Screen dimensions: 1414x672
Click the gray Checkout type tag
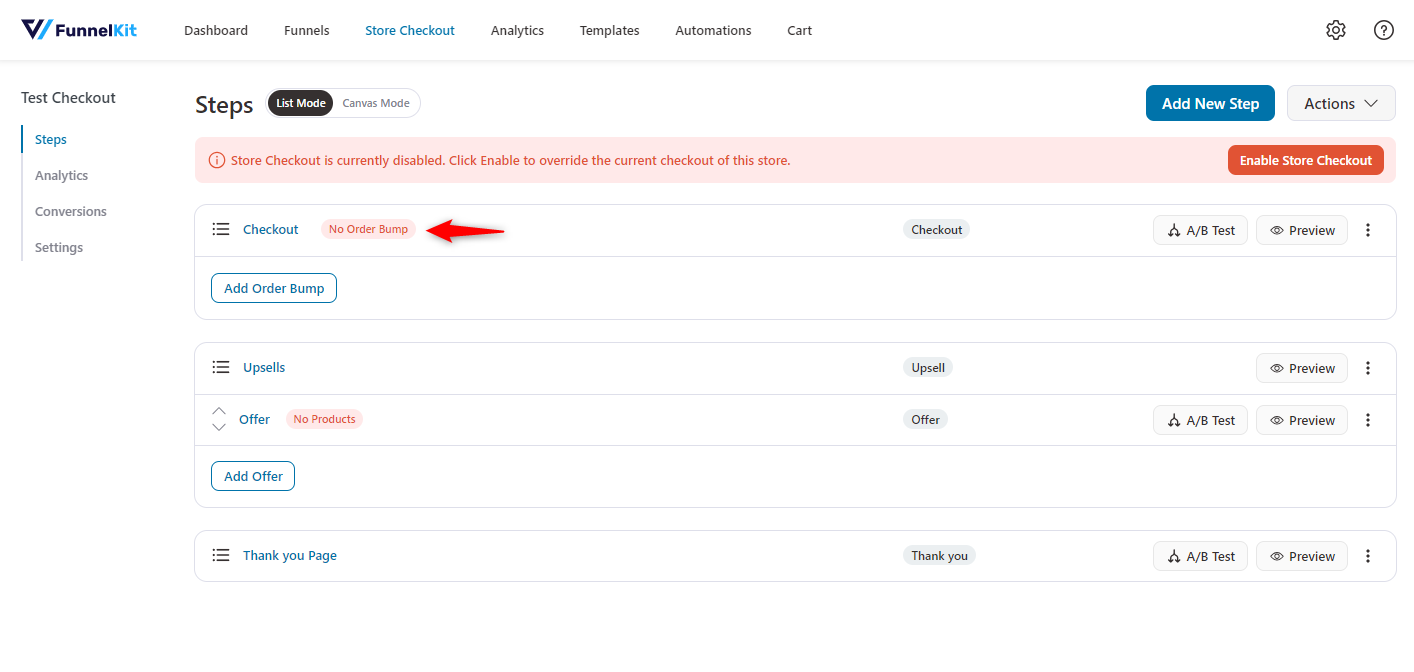pos(937,229)
